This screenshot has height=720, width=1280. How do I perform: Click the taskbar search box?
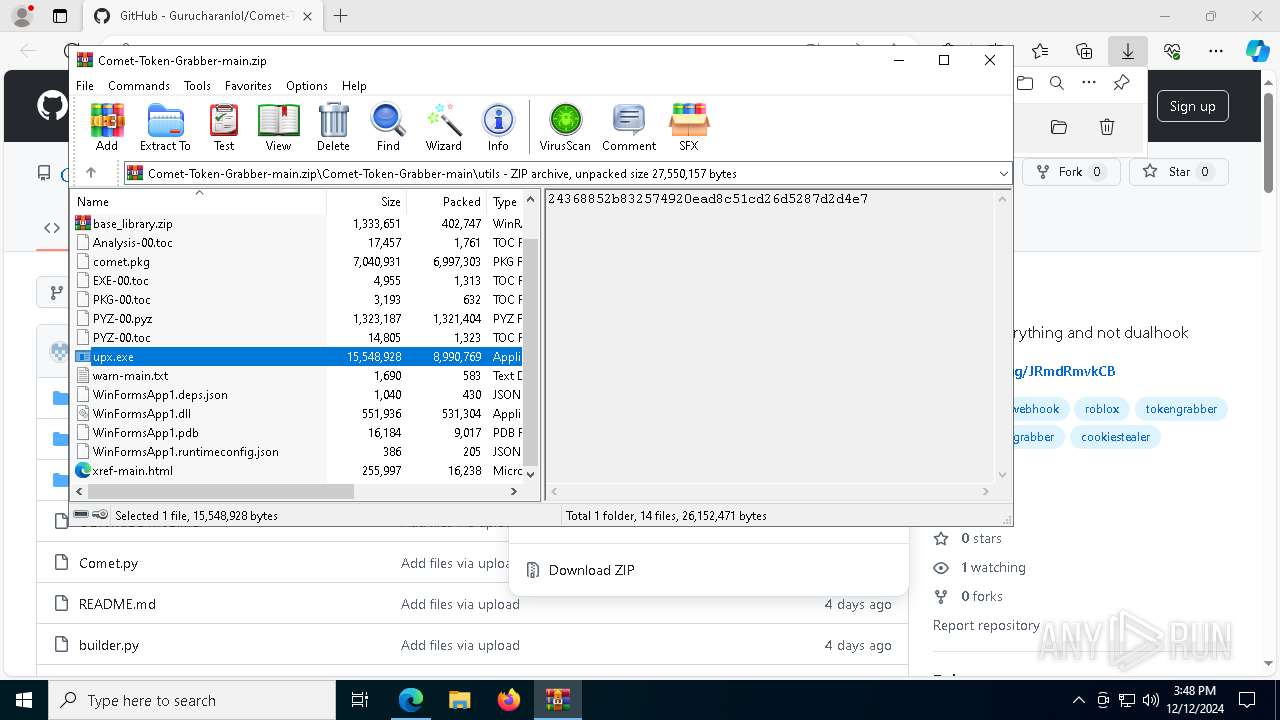point(192,700)
